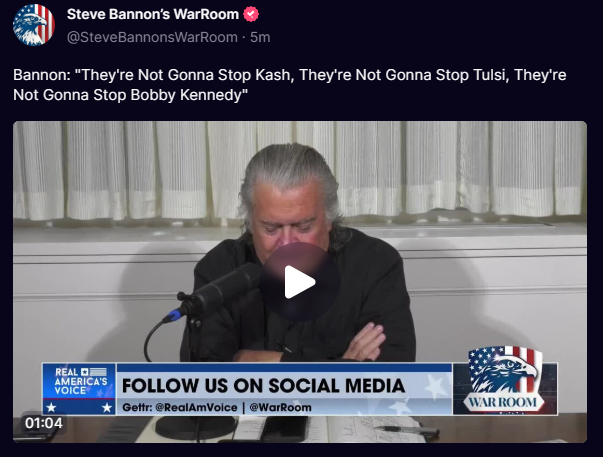
Task: Click the left white star under Real America's Voice
Action: pos(52,407)
